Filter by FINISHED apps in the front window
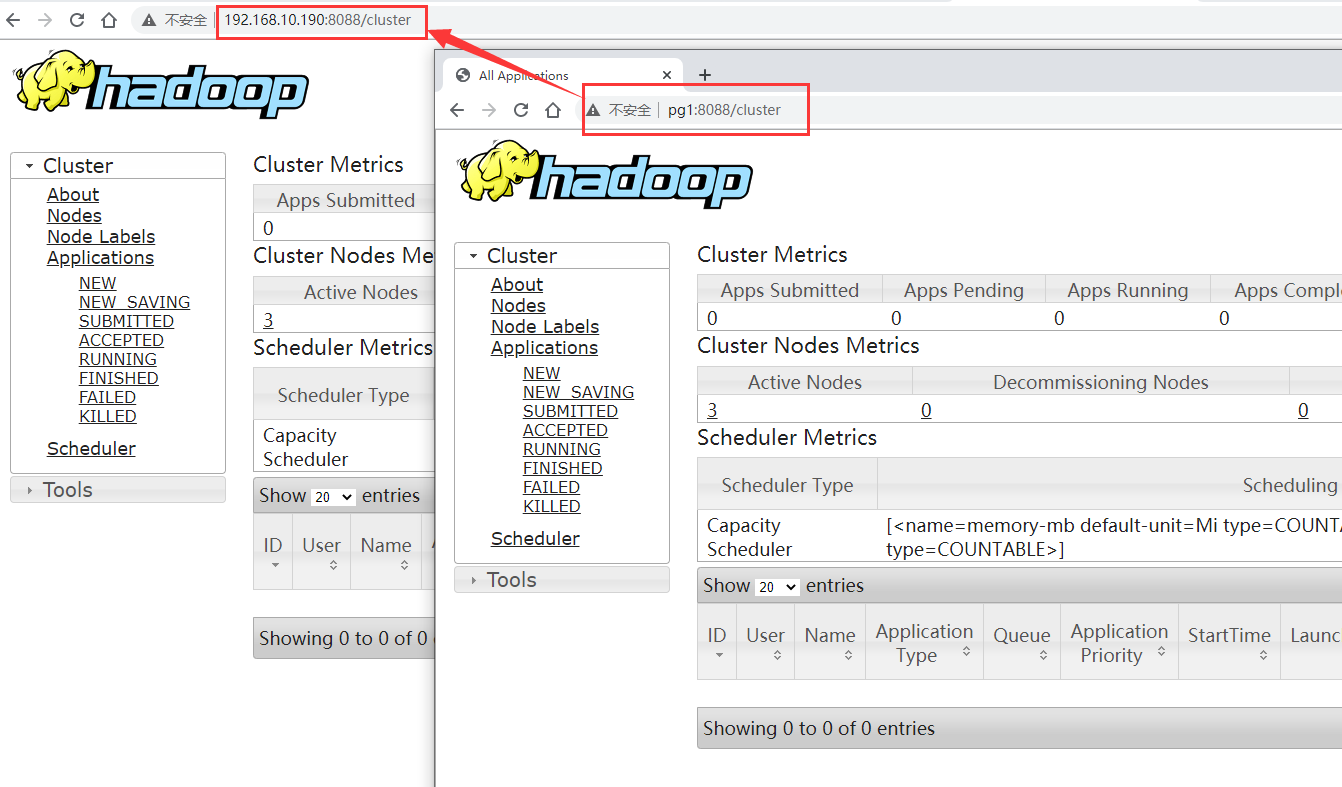 tap(563, 468)
